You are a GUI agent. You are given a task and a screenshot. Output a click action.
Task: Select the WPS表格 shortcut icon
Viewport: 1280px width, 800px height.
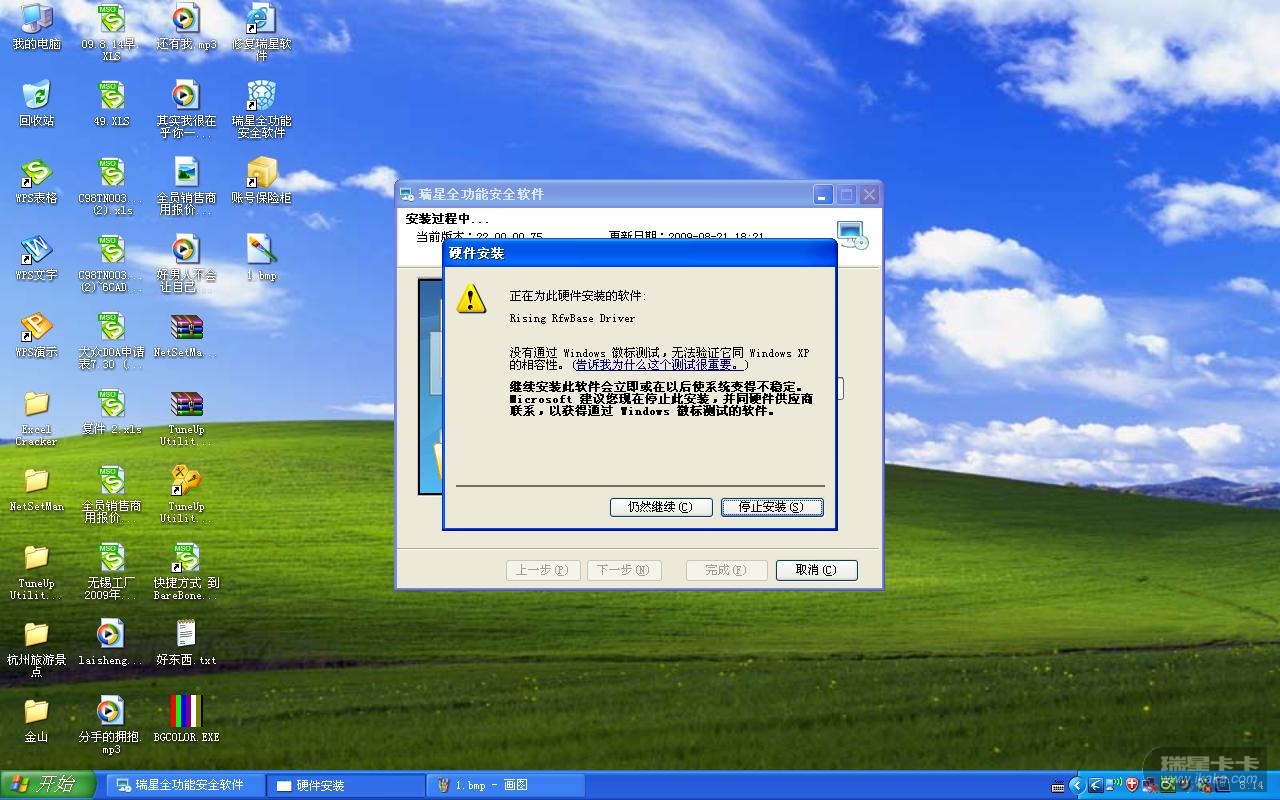coord(36,181)
